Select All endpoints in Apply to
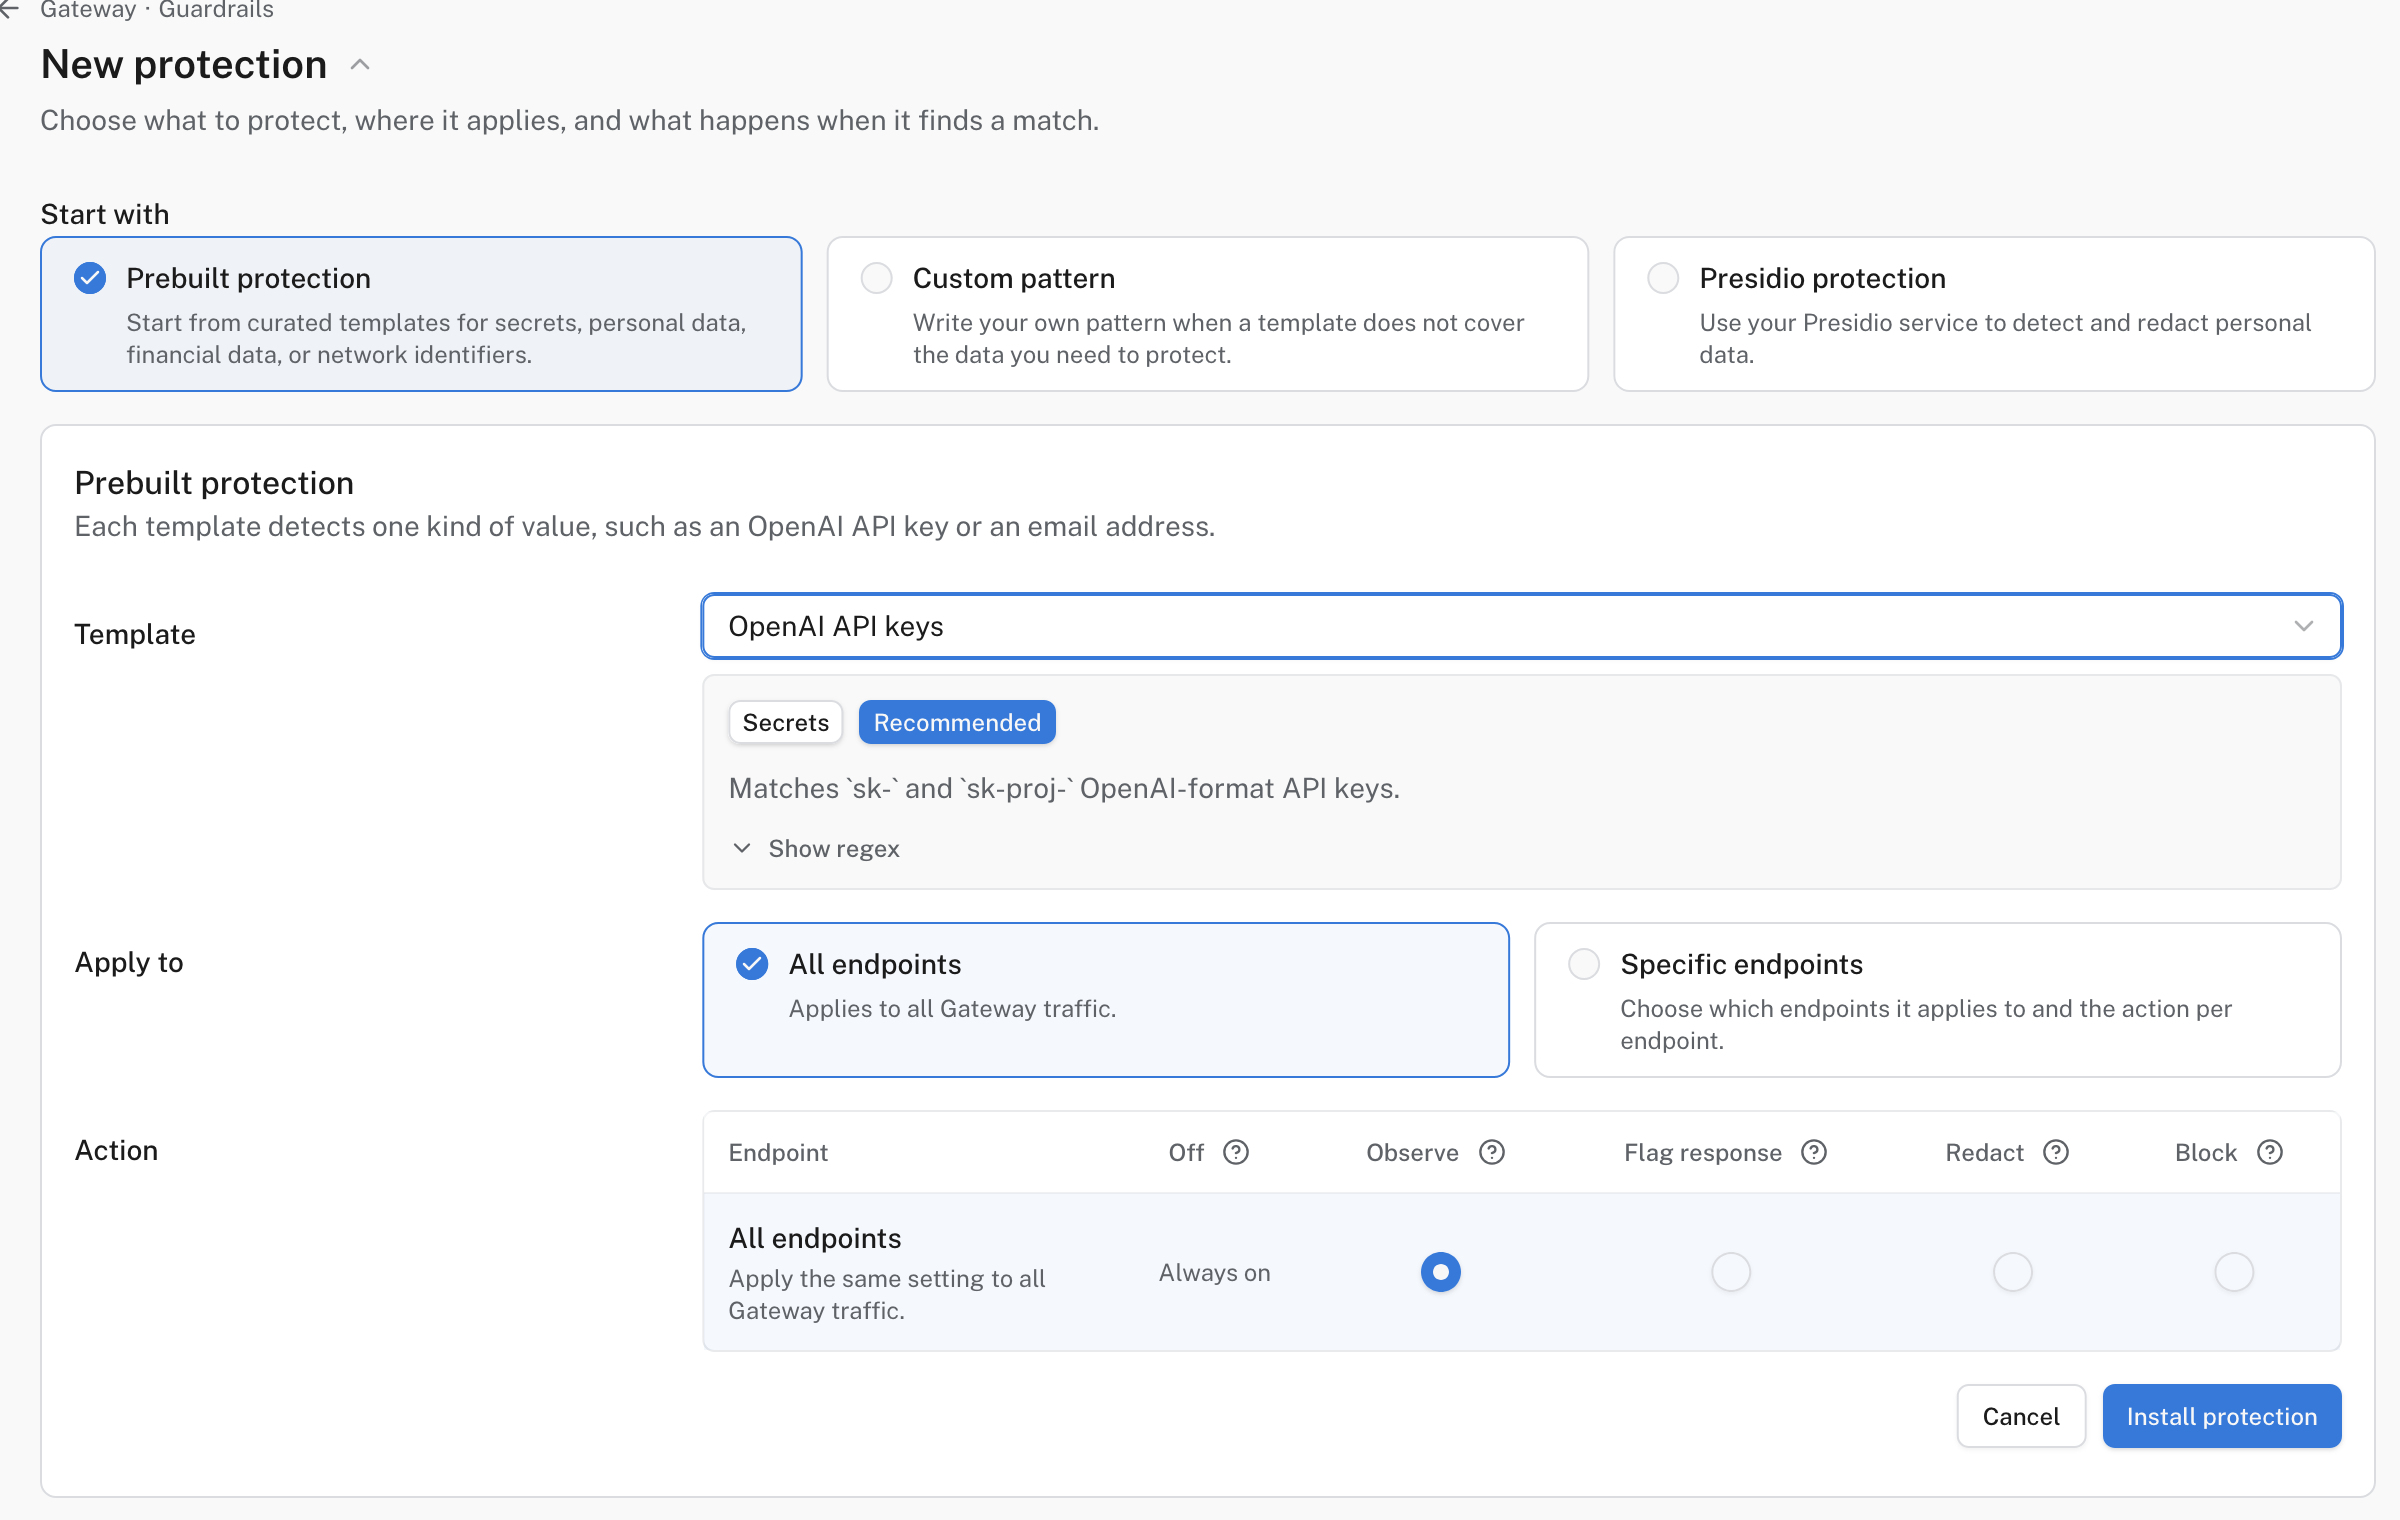 [1106, 1000]
